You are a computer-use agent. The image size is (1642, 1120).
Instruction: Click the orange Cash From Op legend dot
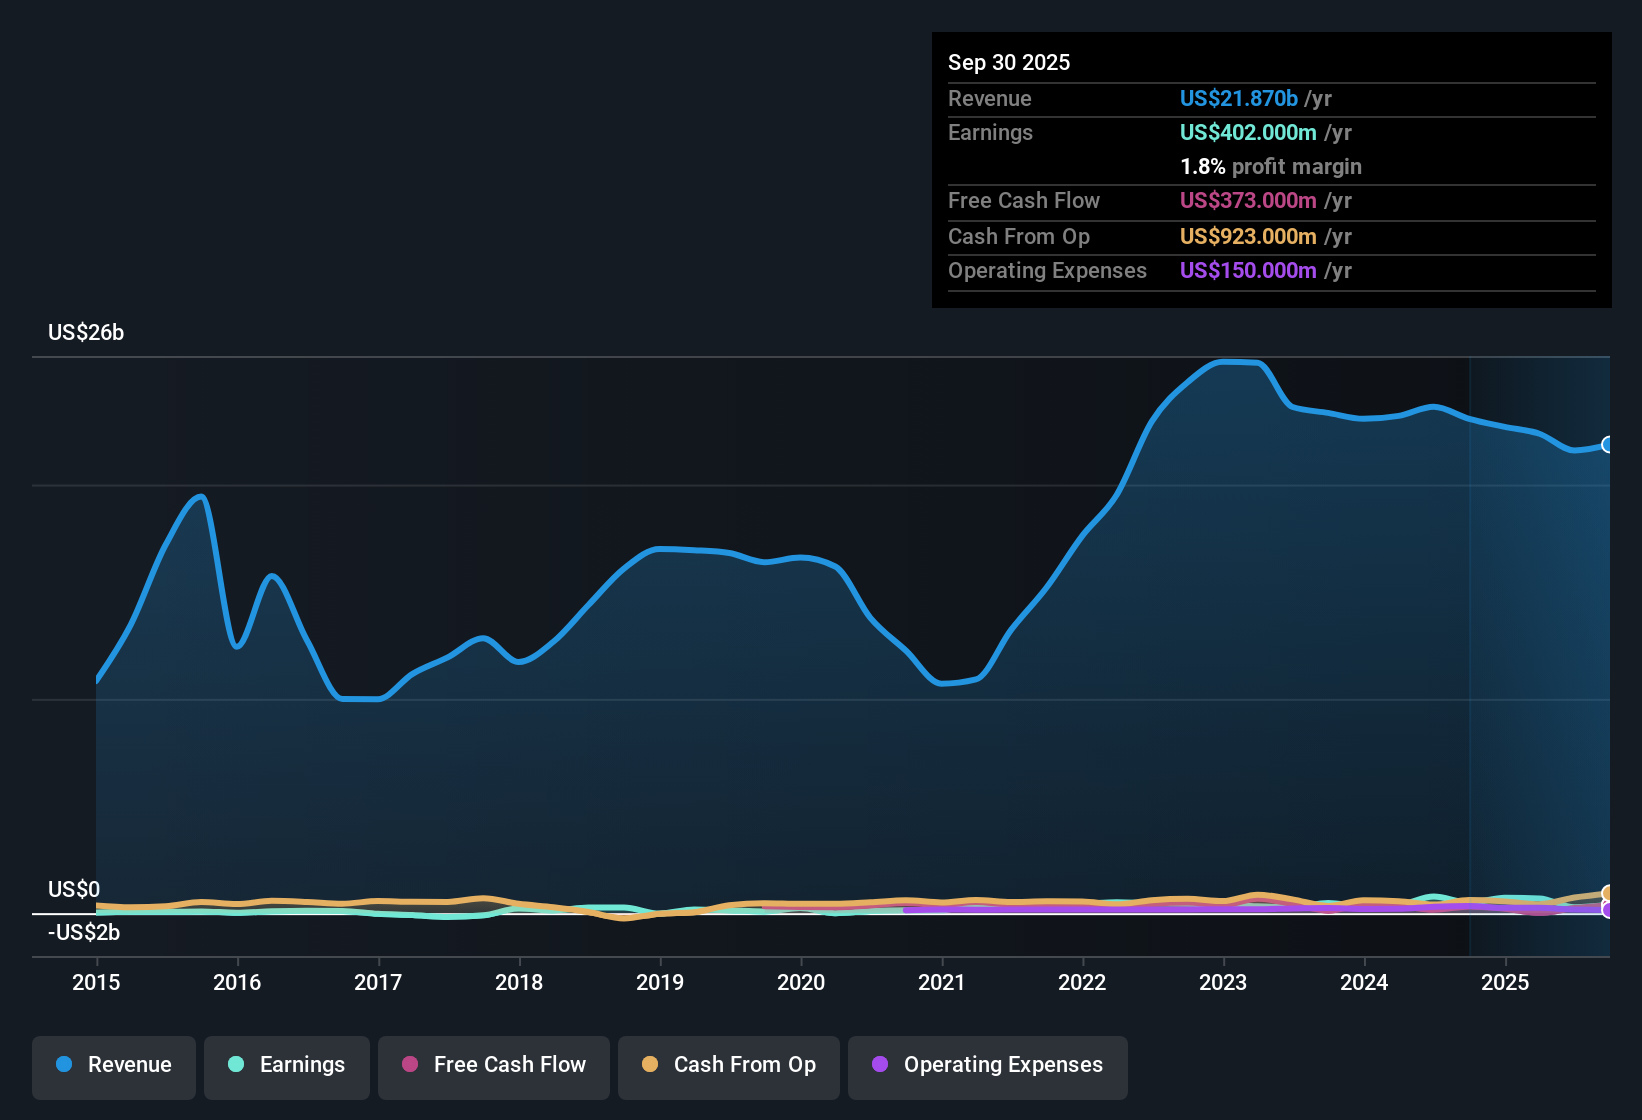649,1066
